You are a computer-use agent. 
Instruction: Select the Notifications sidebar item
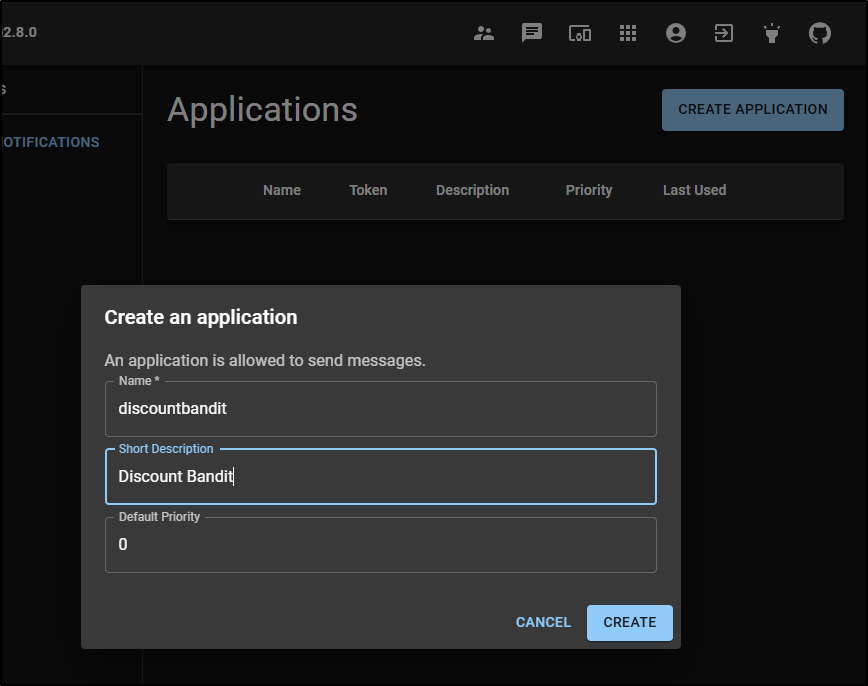tap(50, 142)
